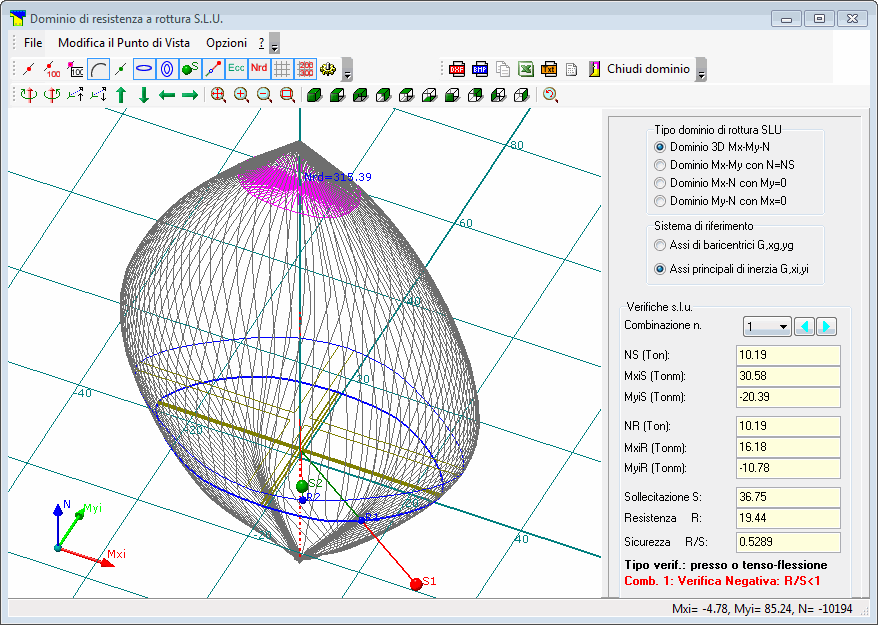Viewport: 878px width, 625px height.
Task: Export the domain as DXF
Action: [x=457, y=69]
